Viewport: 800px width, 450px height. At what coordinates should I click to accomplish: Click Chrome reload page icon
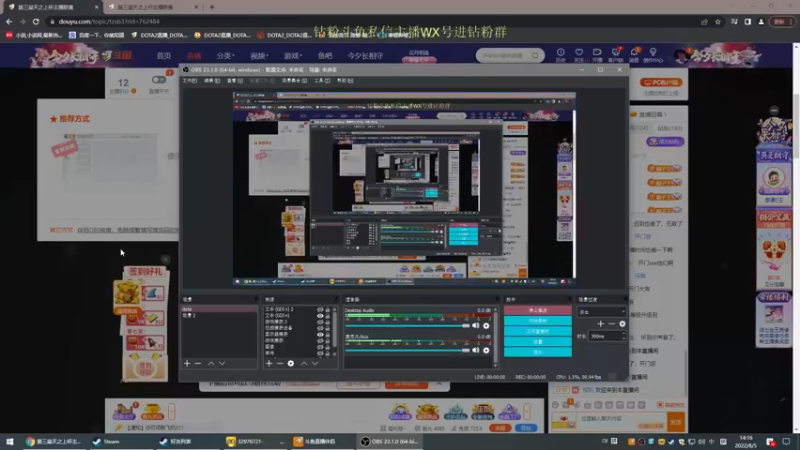36,21
